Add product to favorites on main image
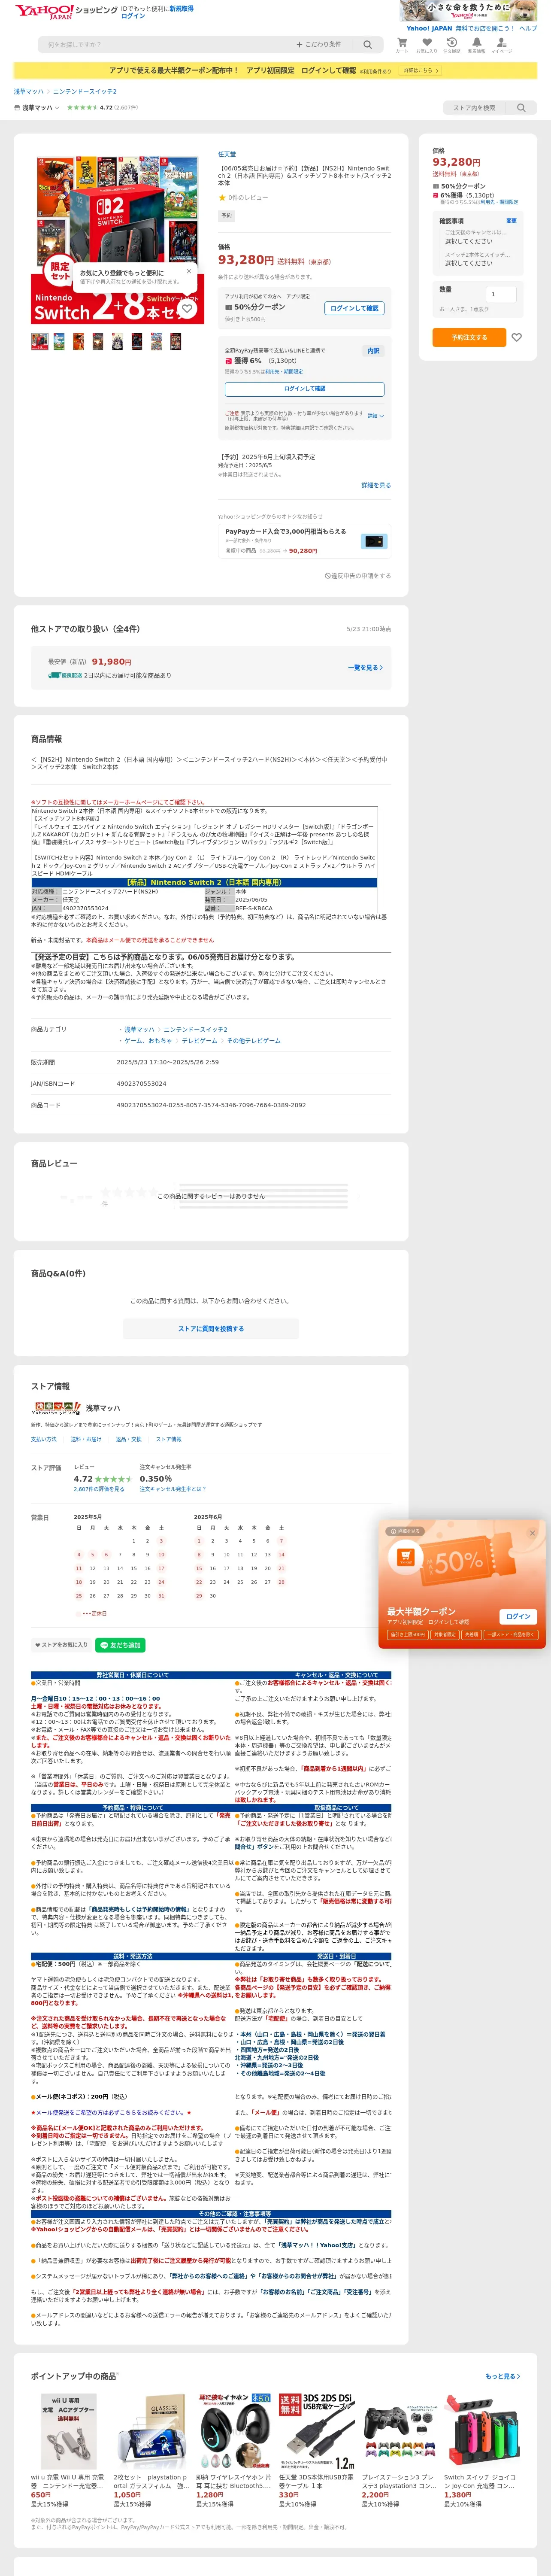Screen dimensions: 551x2576 (187, 309)
